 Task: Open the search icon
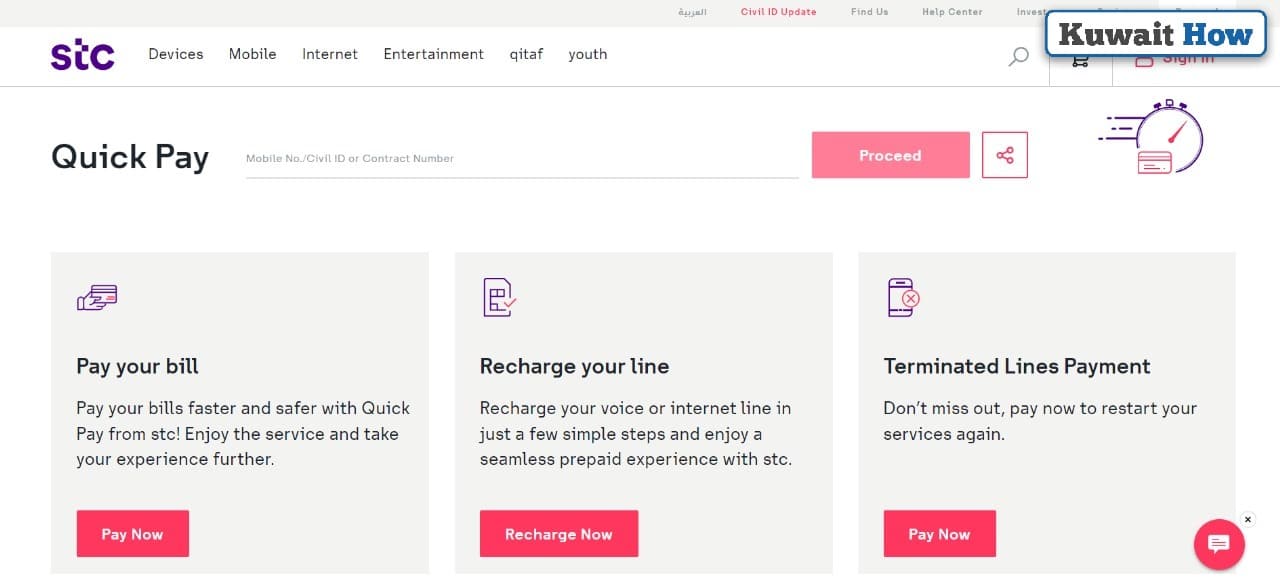1018,57
